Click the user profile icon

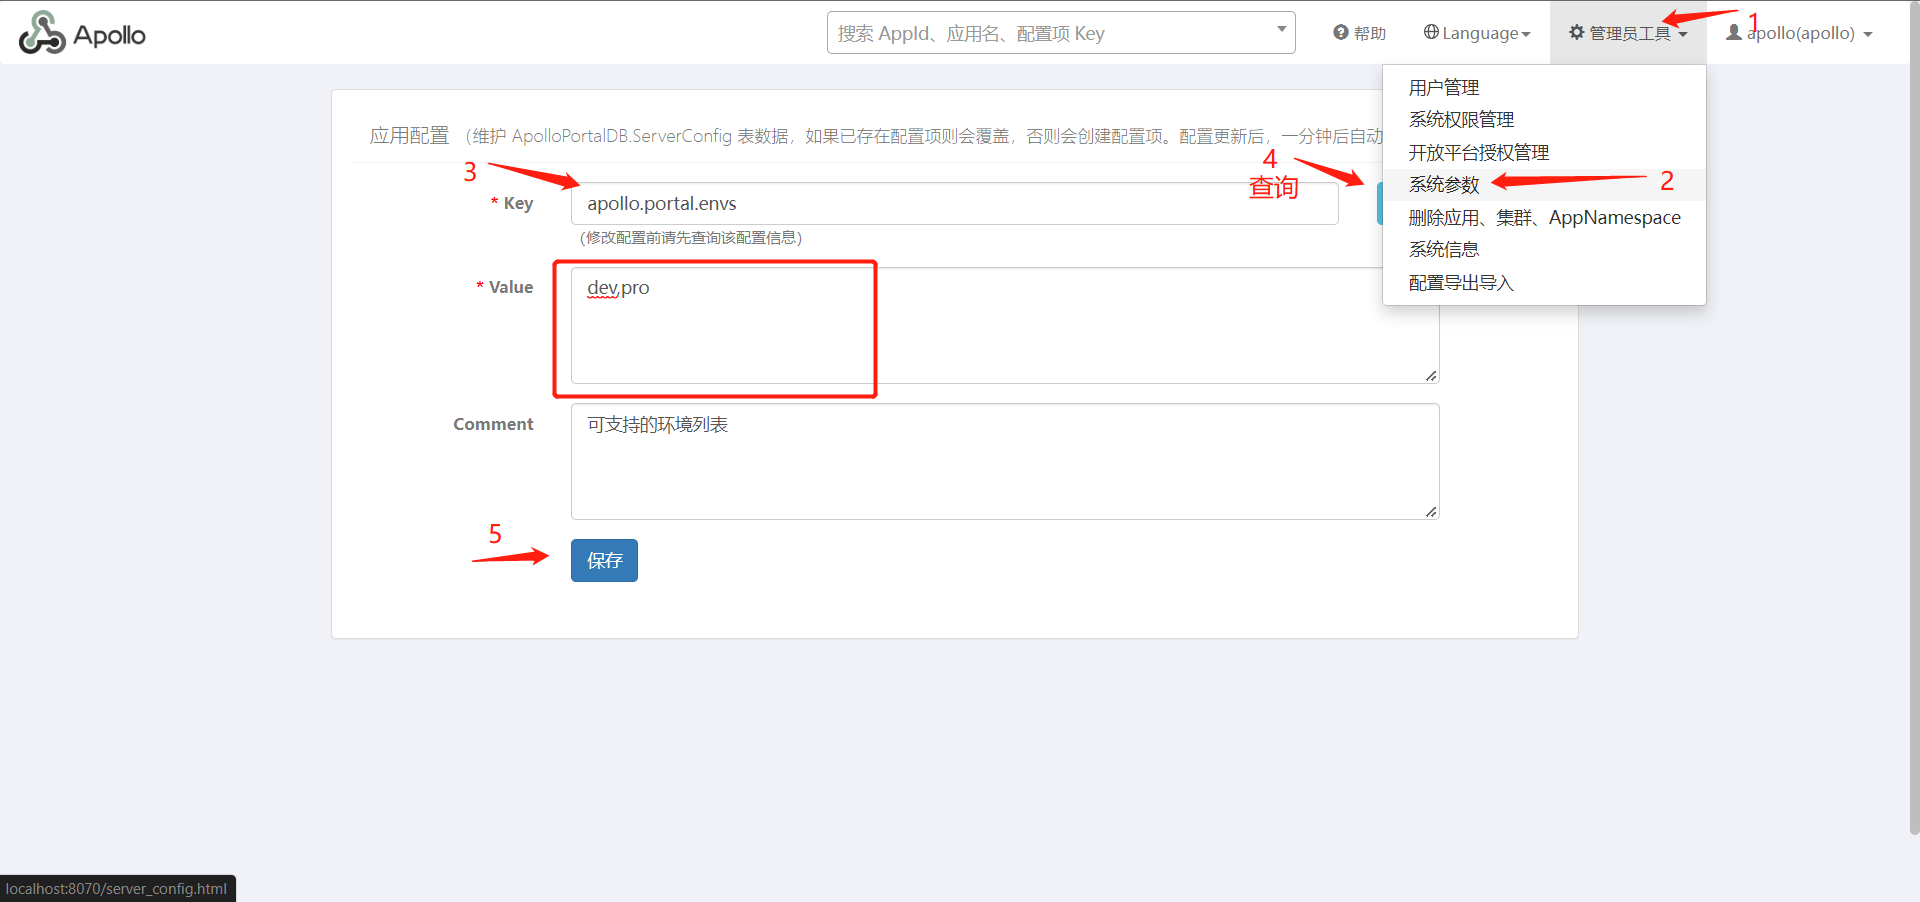(1734, 33)
